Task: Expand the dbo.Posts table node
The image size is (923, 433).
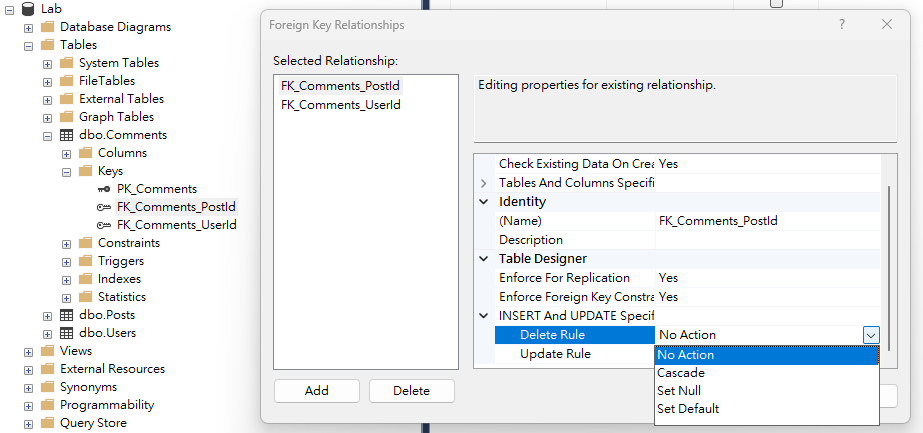Action: (48, 315)
